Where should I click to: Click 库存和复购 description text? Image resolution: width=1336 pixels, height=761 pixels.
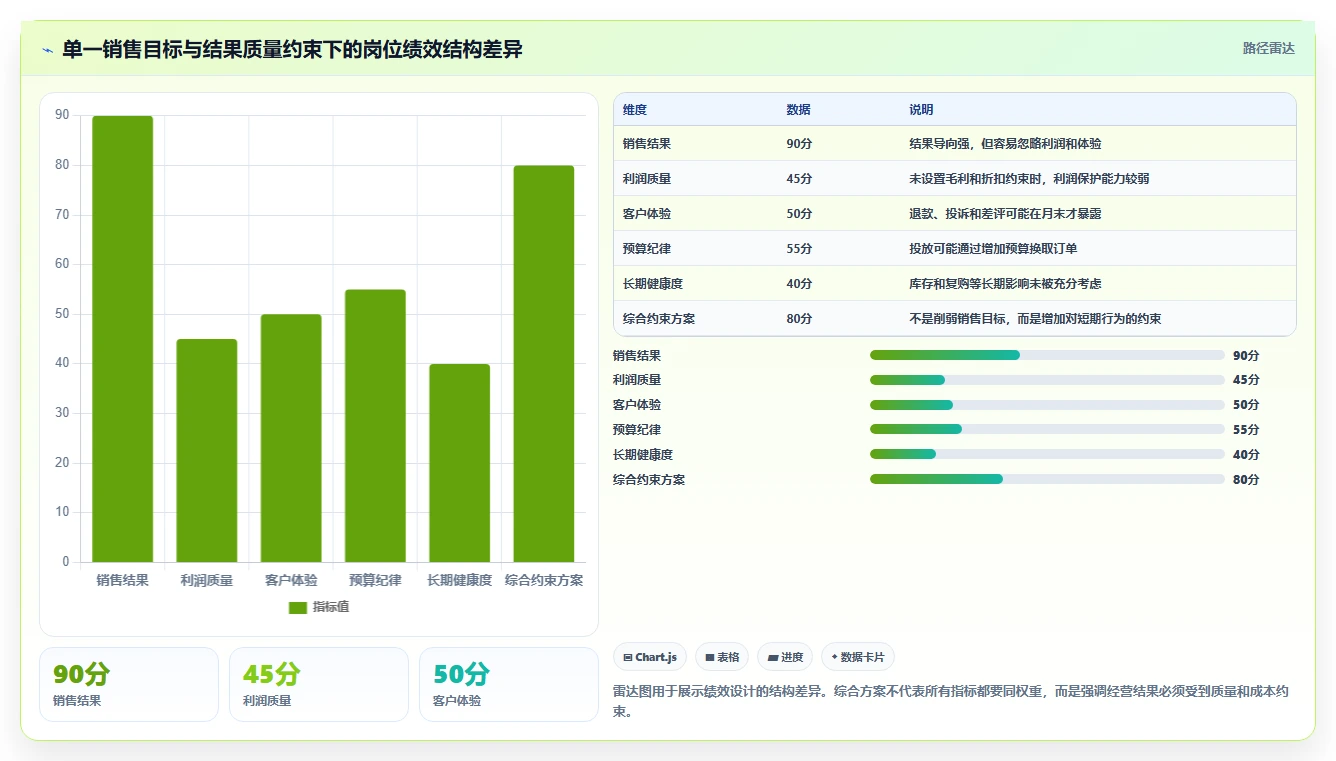pyautogui.click(x=1005, y=284)
